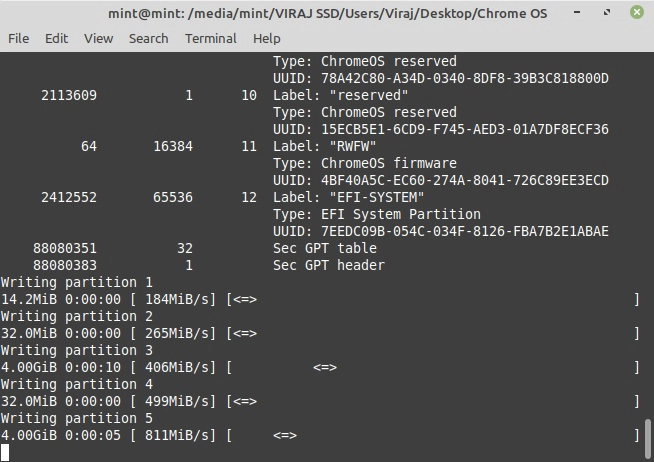Close the terminal window

click(x=635, y=13)
